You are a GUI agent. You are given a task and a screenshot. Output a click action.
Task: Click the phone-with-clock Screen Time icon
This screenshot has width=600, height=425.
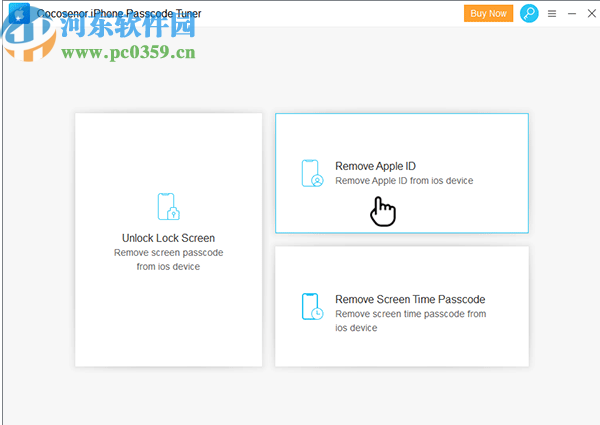click(312, 306)
